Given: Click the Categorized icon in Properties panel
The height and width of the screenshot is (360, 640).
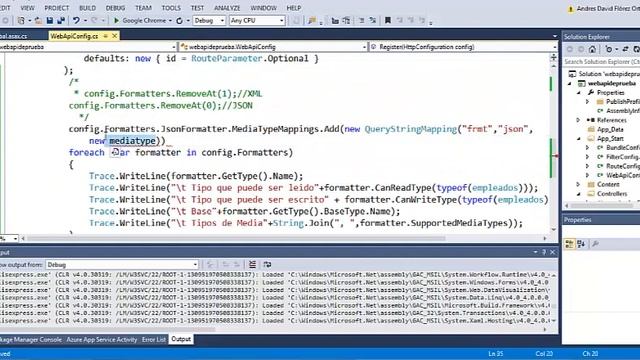Looking at the screenshot, I should point(569,244).
